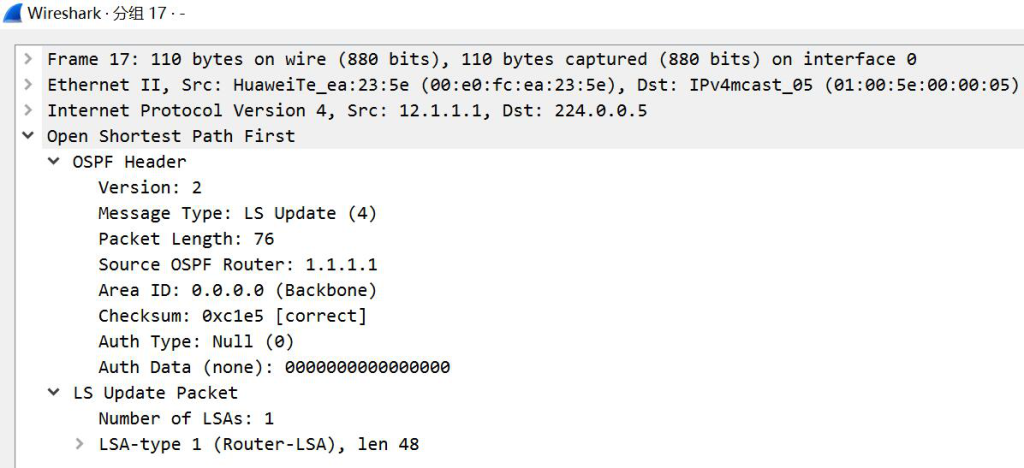
Task: Select the Auth Data (none) row
Action: (x=274, y=367)
